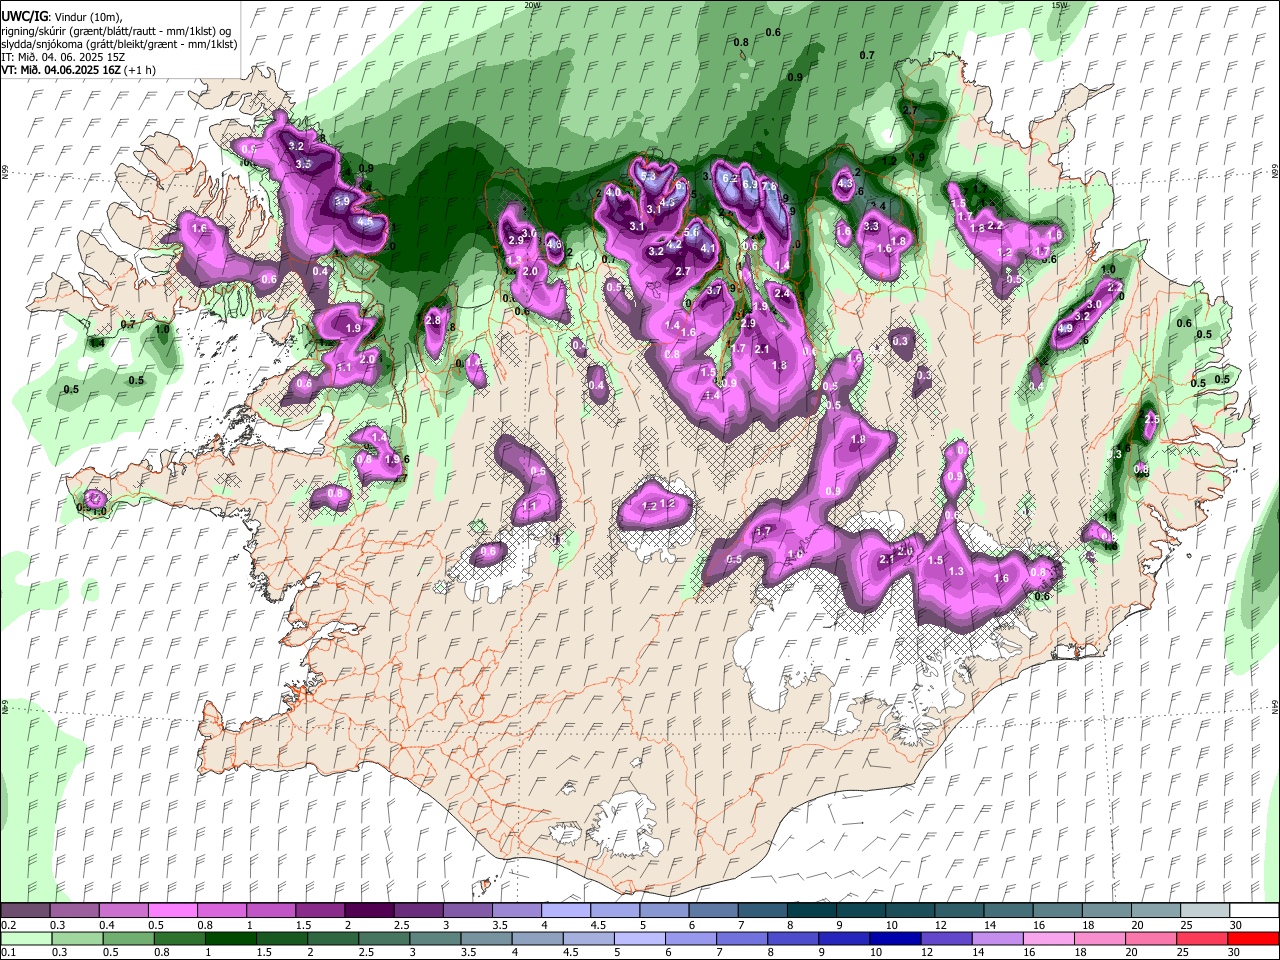Select the darkest purple swatch between 2 and 2.5
Image resolution: width=1280 pixels, height=960 pixels.
point(368,911)
